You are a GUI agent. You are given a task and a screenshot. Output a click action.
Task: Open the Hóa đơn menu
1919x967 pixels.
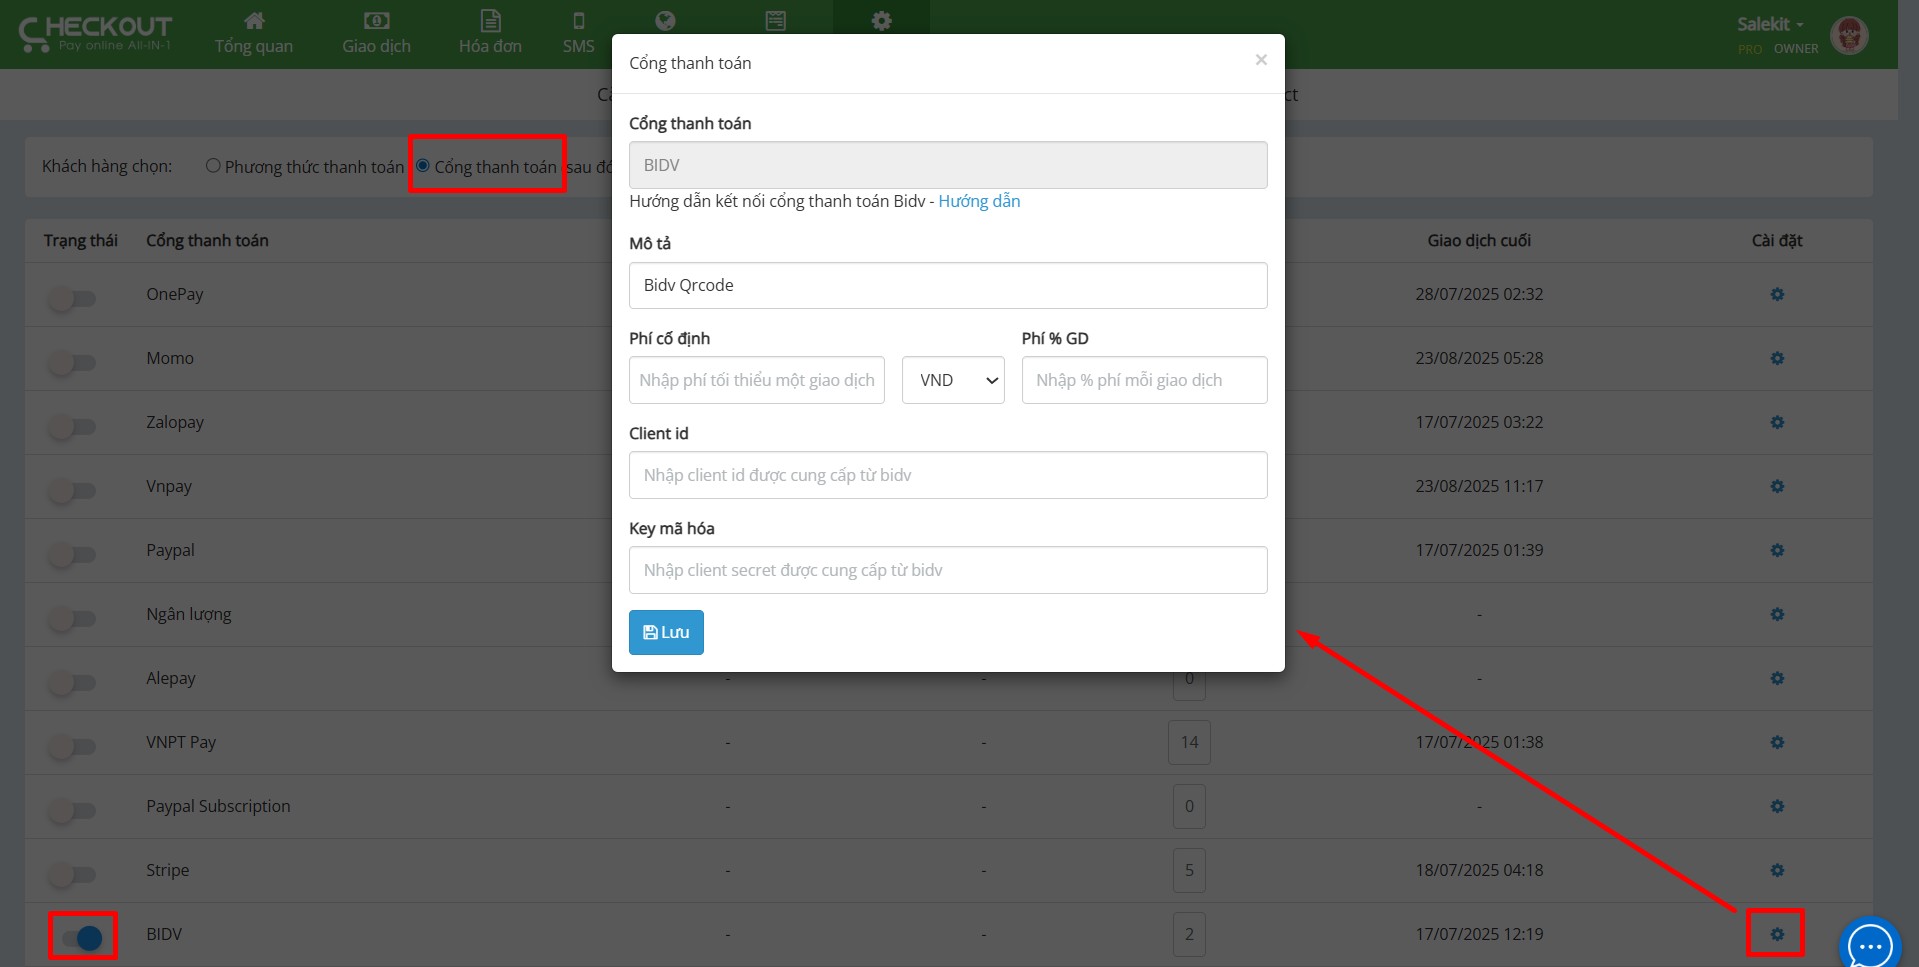[490, 33]
